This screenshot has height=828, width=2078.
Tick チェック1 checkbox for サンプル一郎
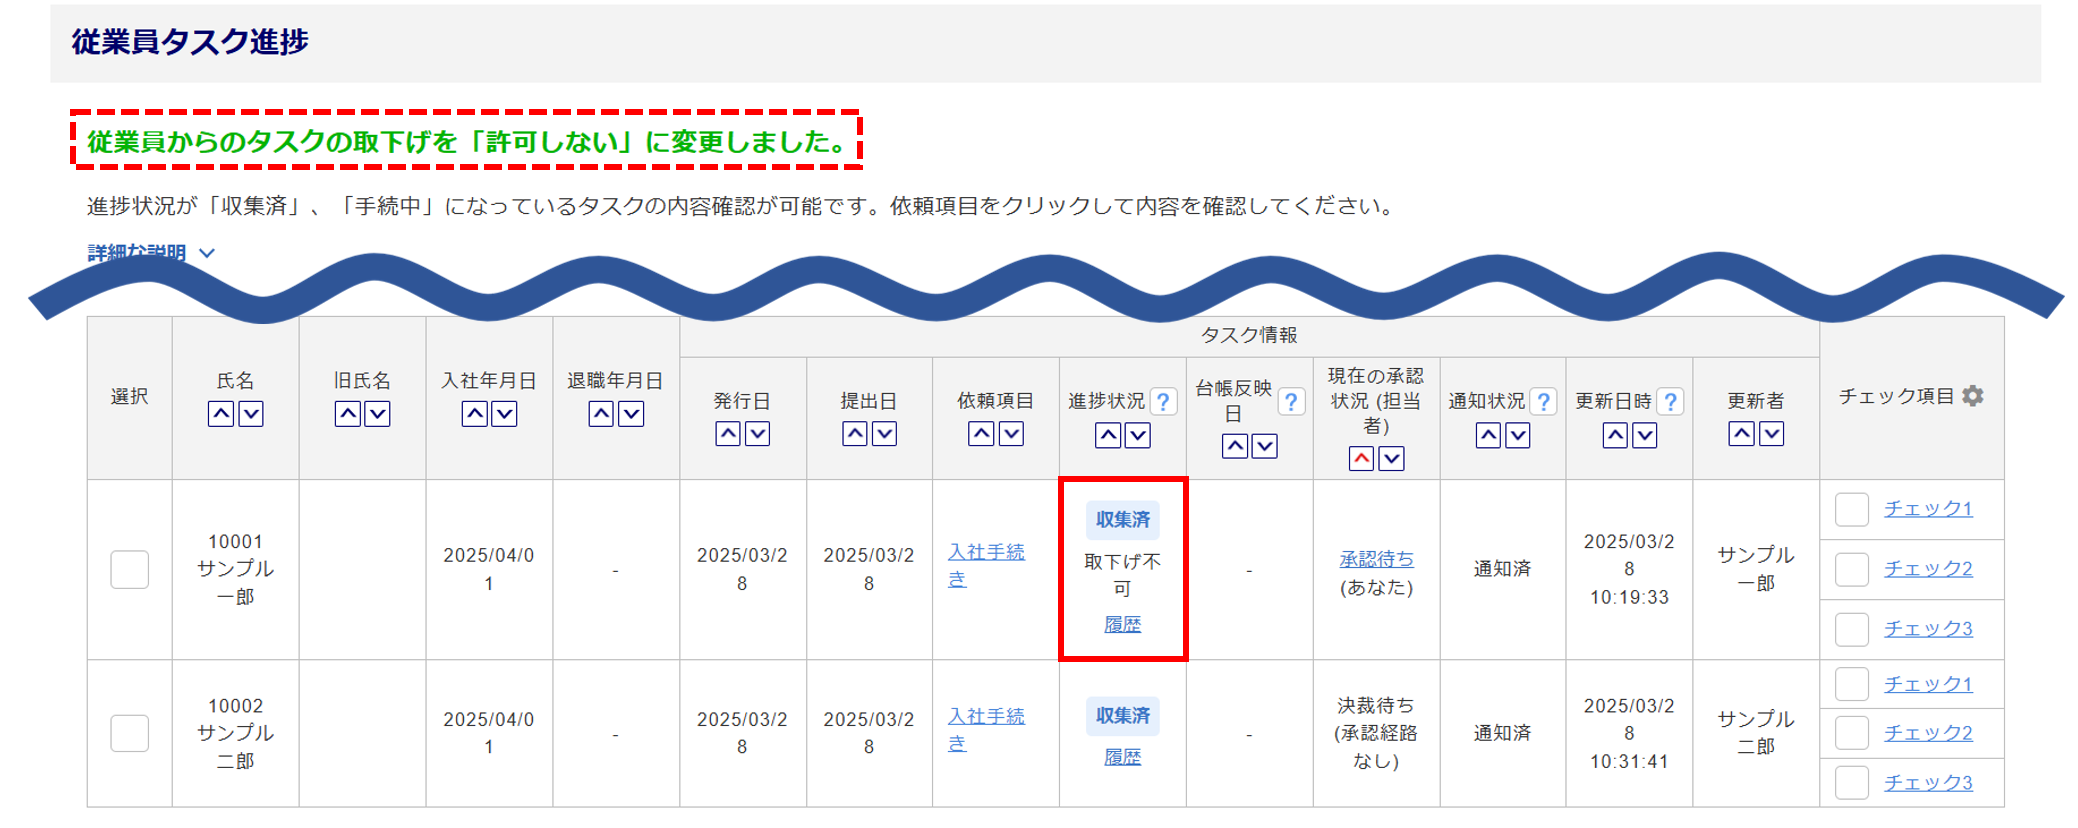(1851, 509)
